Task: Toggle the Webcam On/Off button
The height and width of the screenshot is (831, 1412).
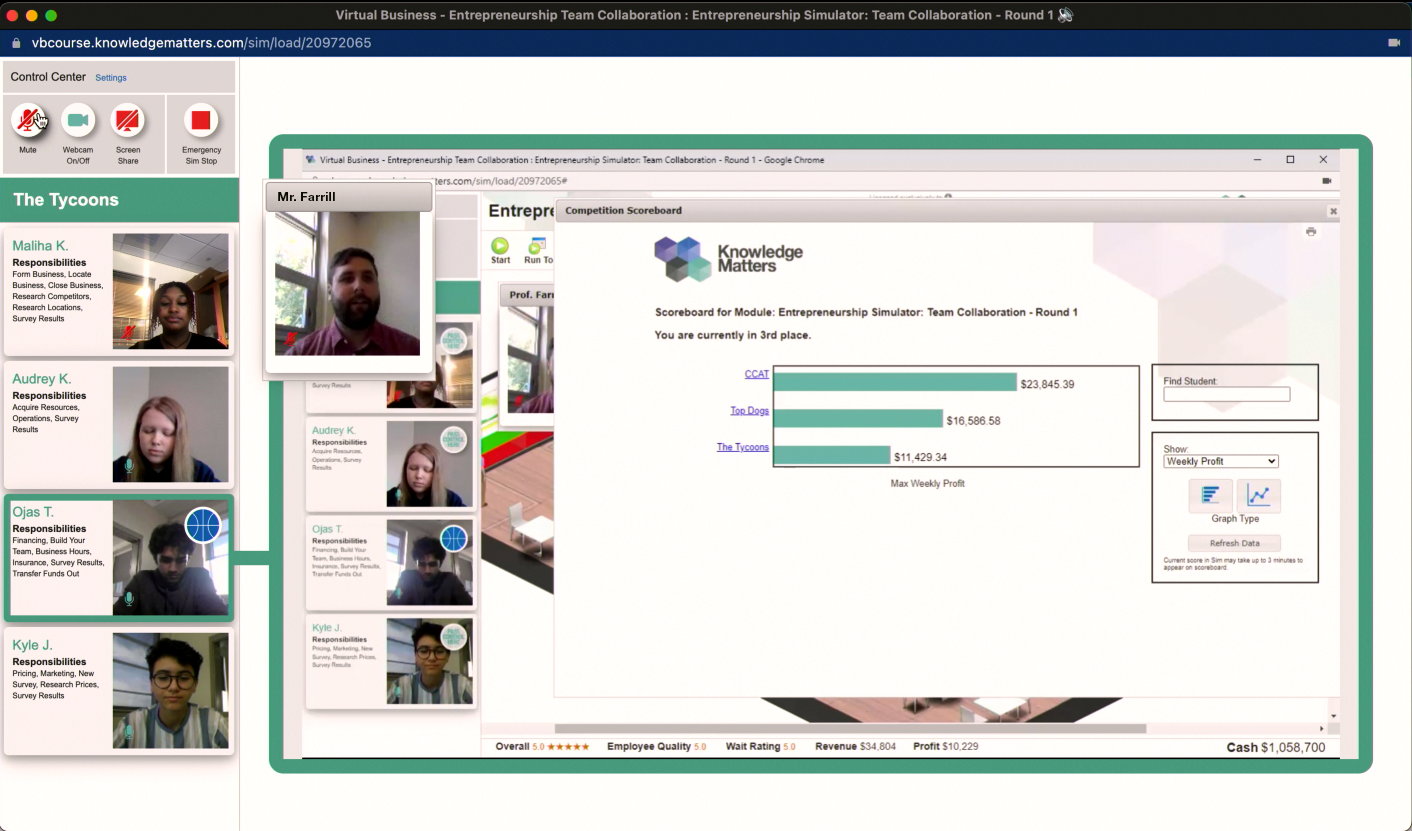Action: pyautogui.click(x=78, y=121)
